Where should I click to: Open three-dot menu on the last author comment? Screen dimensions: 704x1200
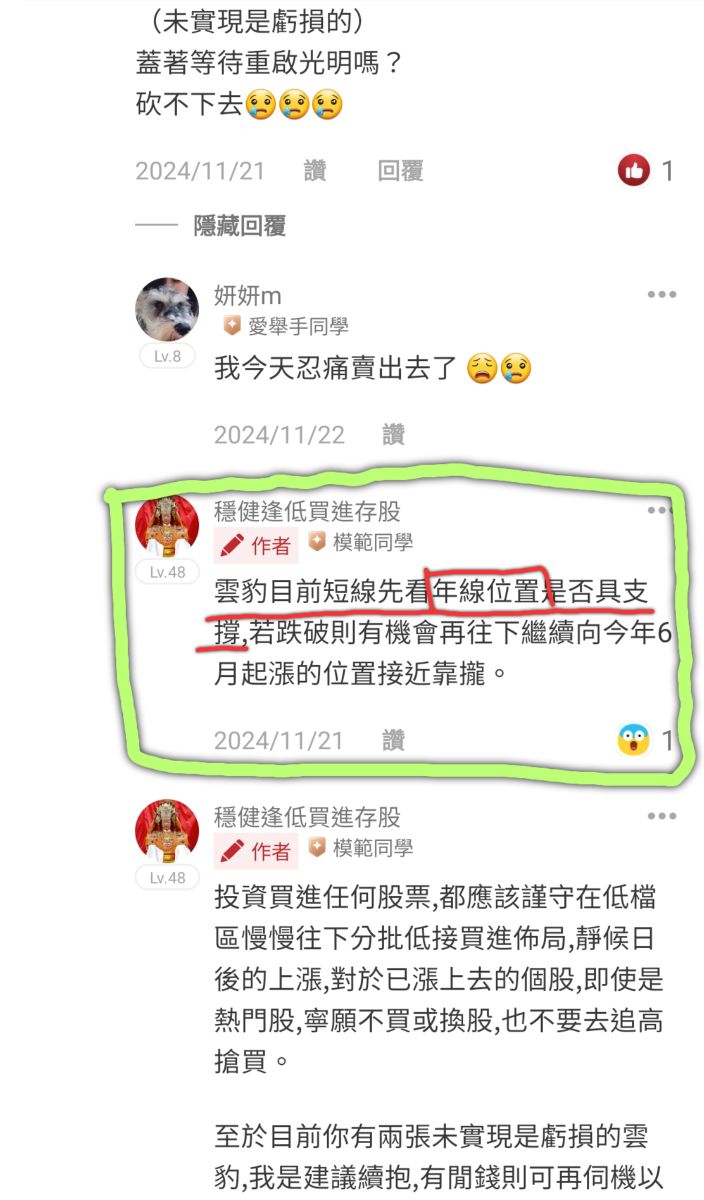point(662,817)
